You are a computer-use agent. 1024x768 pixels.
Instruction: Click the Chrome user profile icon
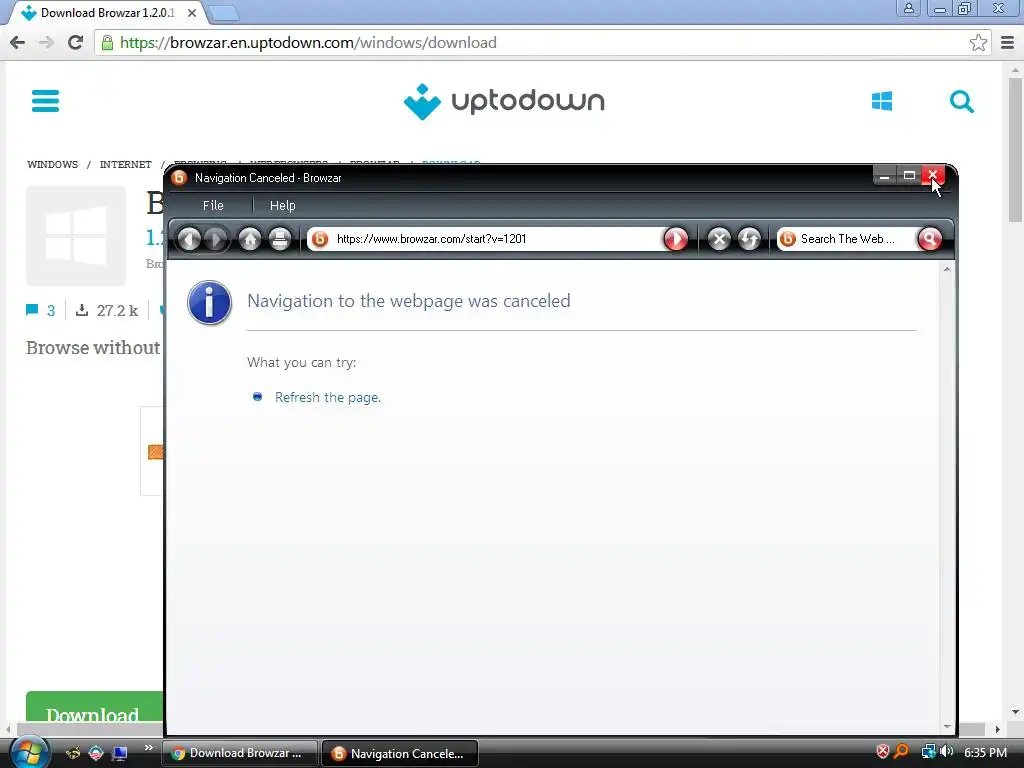908,8
